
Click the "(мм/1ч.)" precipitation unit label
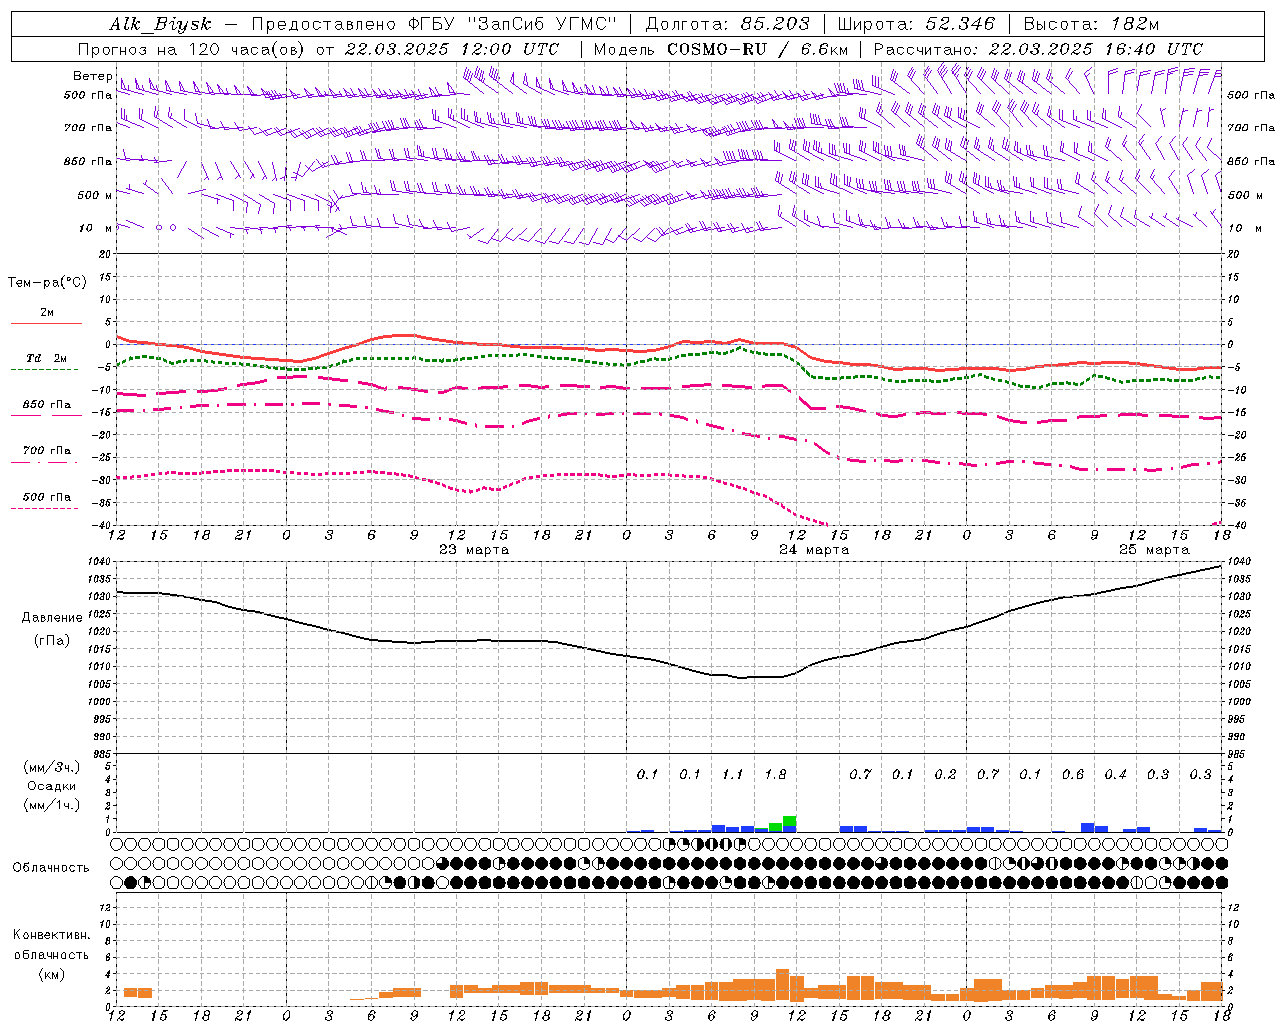coord(50,805)
